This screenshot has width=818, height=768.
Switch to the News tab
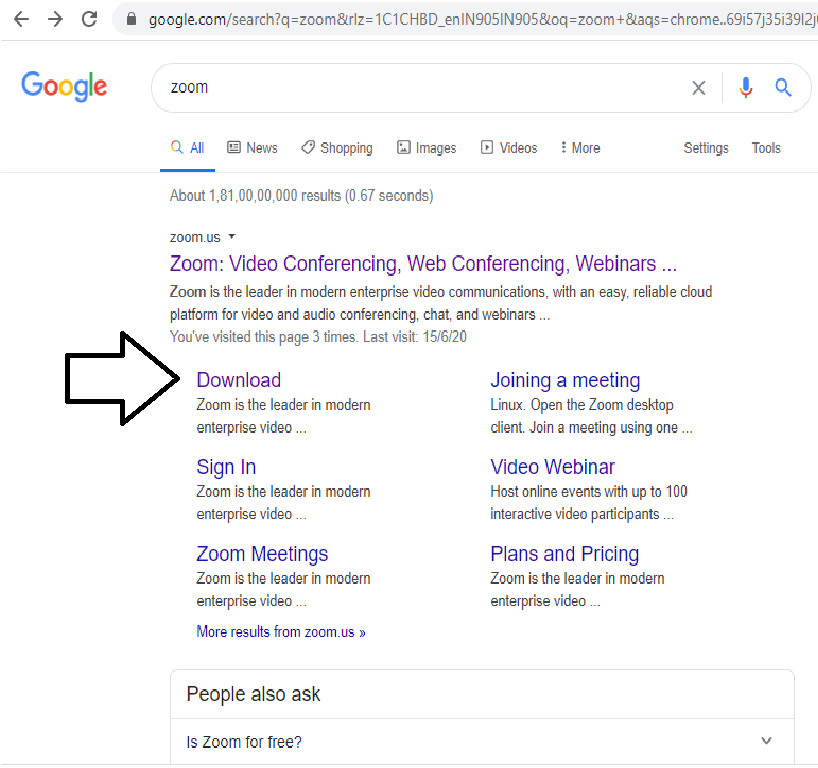[x=252, y=148]
